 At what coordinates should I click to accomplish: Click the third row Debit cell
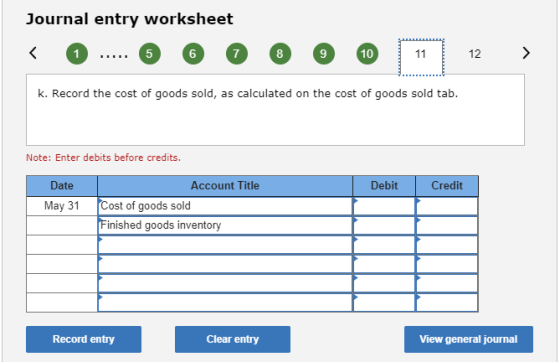[x=384, y=245]
